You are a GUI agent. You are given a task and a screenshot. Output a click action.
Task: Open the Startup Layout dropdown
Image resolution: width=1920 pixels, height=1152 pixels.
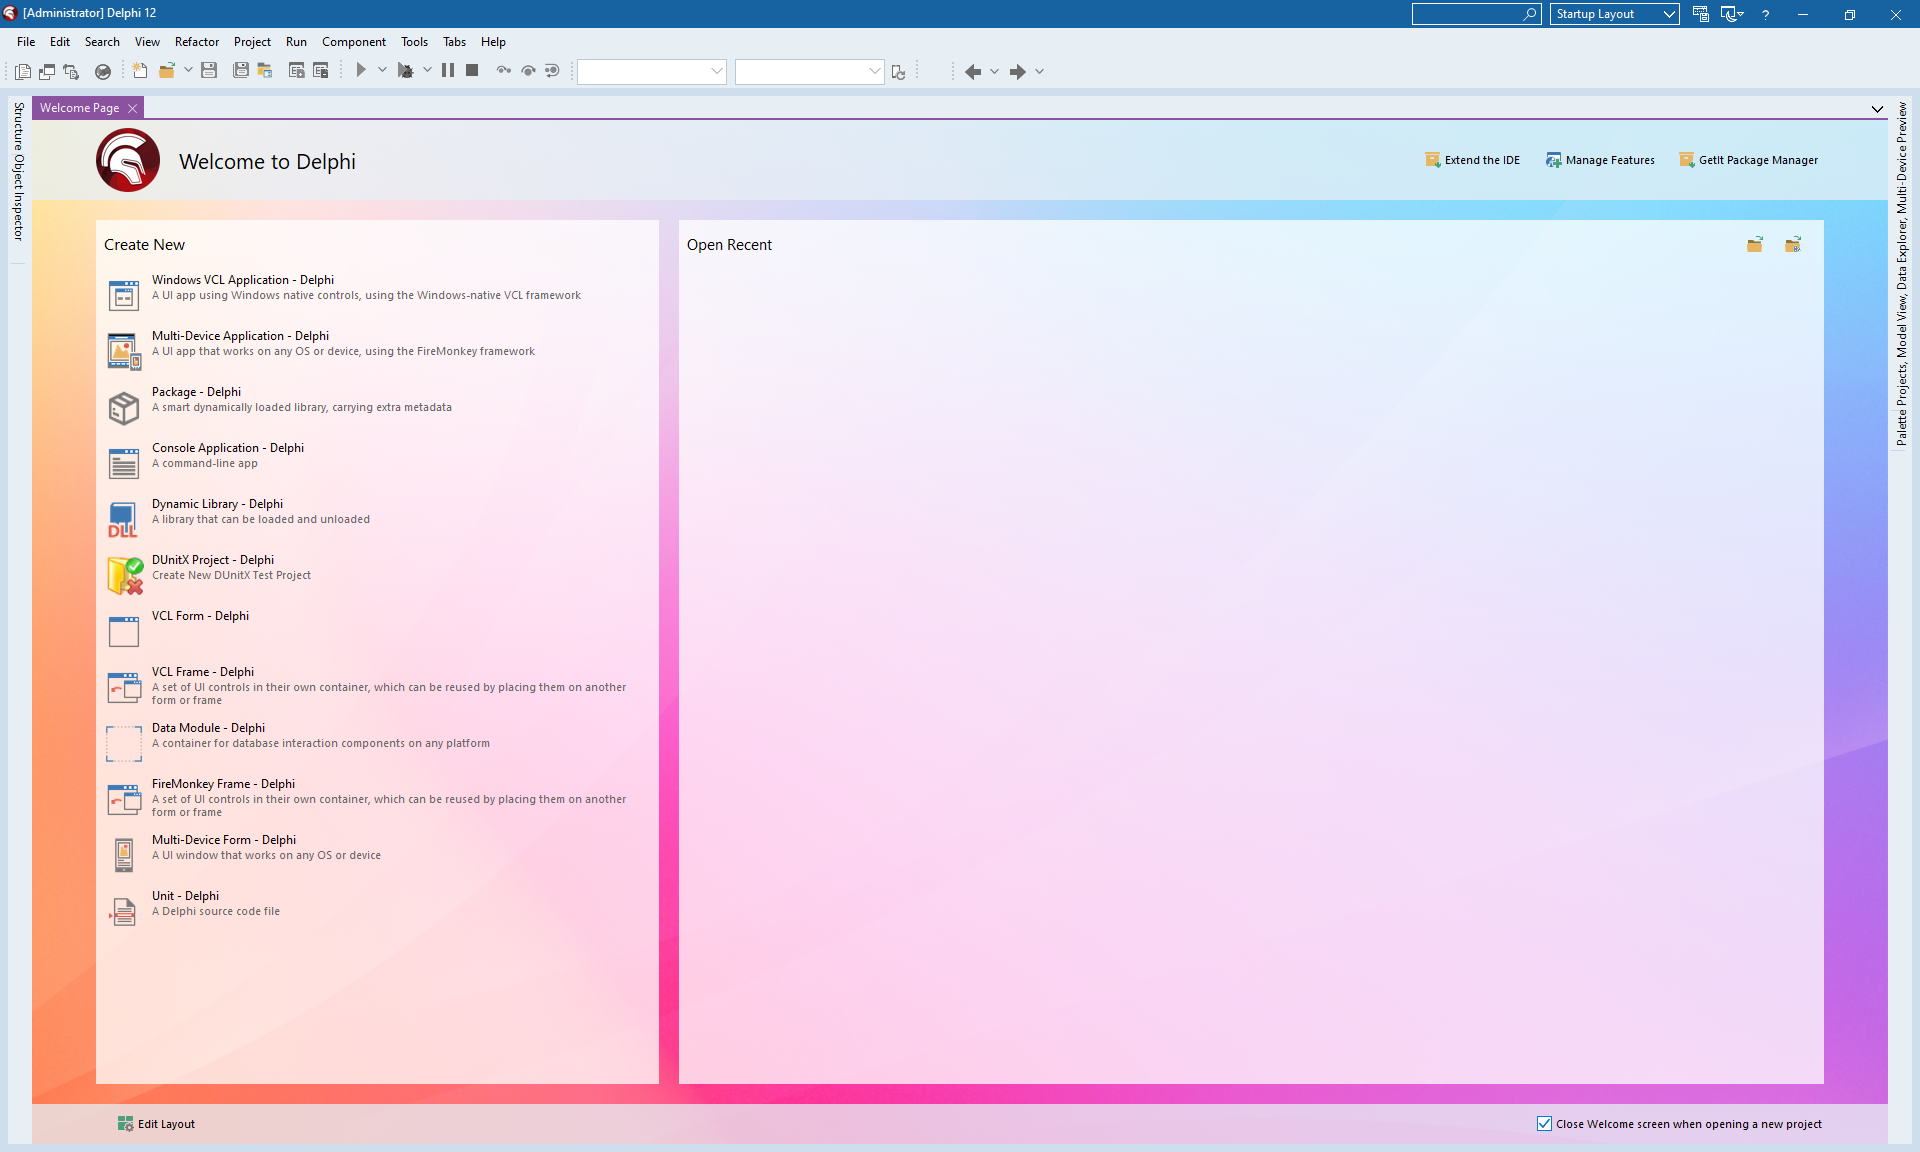[1614, 14]
